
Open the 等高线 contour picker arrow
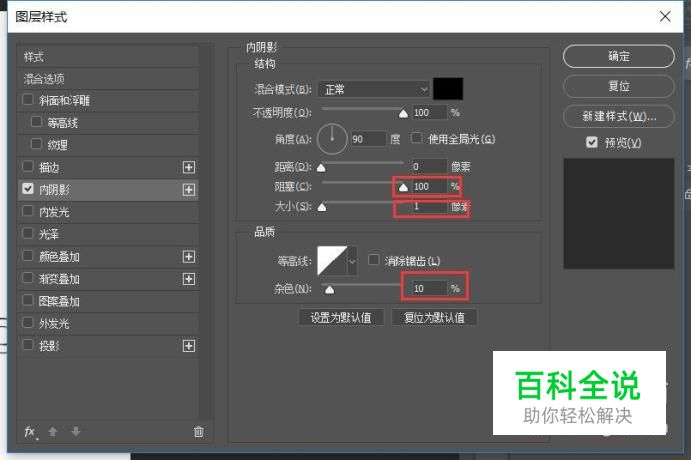(x=353, y=261)
